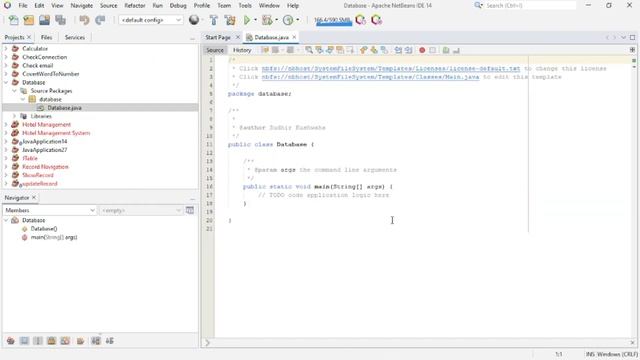This screenshot has width=640, height=360.
Task: Click the Uncomment icon in editor toolbar
Action: 456,50
